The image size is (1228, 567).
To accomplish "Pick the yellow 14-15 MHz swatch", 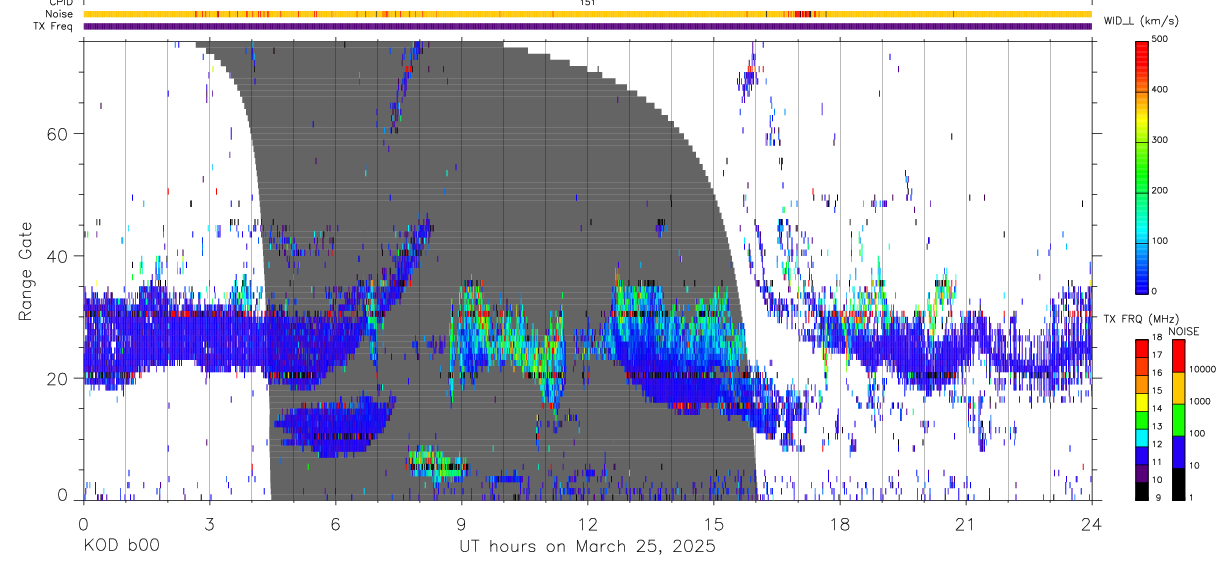I will pyautogui.click(x=1142, y=402).
